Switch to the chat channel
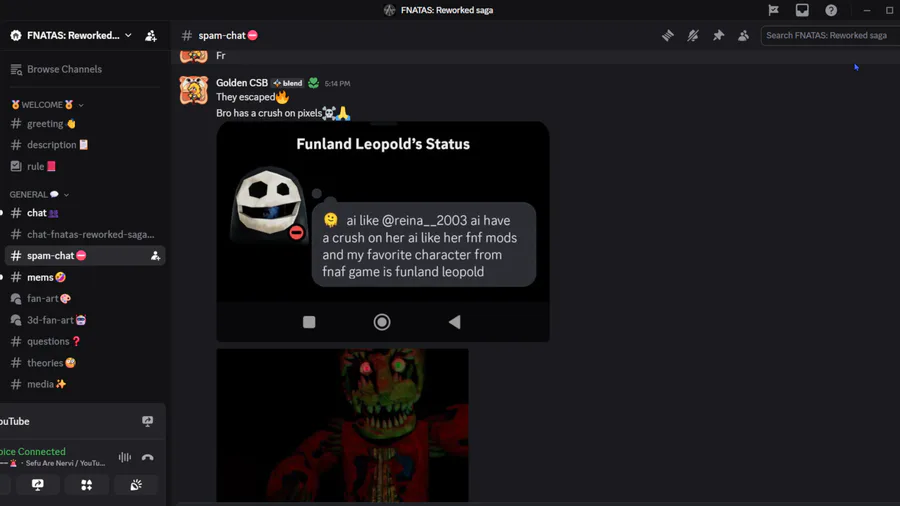900x506 pixels. [x=84, y=213]
